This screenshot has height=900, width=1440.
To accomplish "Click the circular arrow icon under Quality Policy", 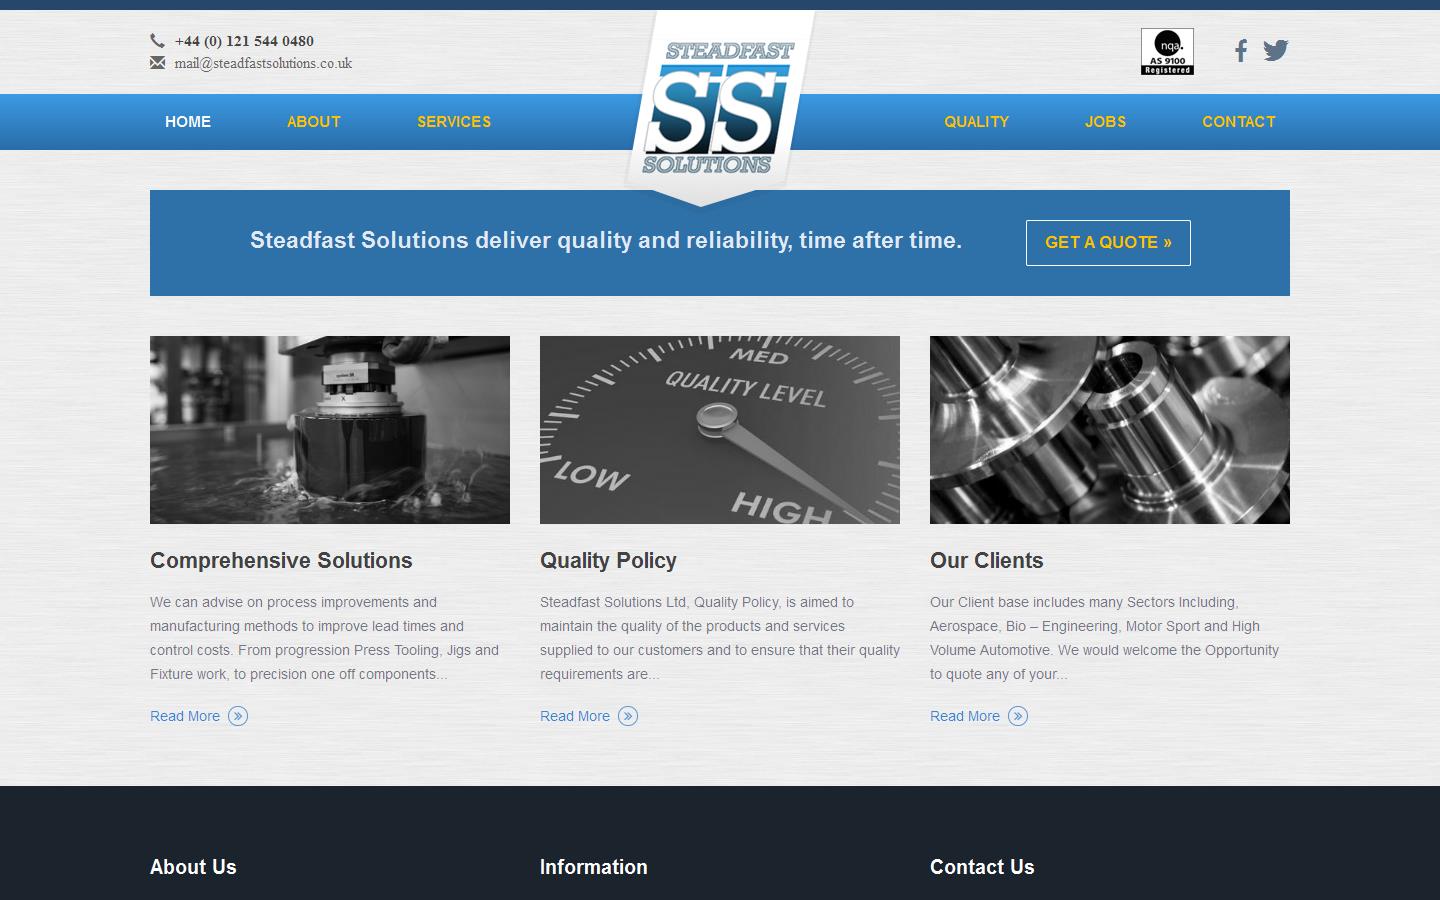I will tap(628, 716).
